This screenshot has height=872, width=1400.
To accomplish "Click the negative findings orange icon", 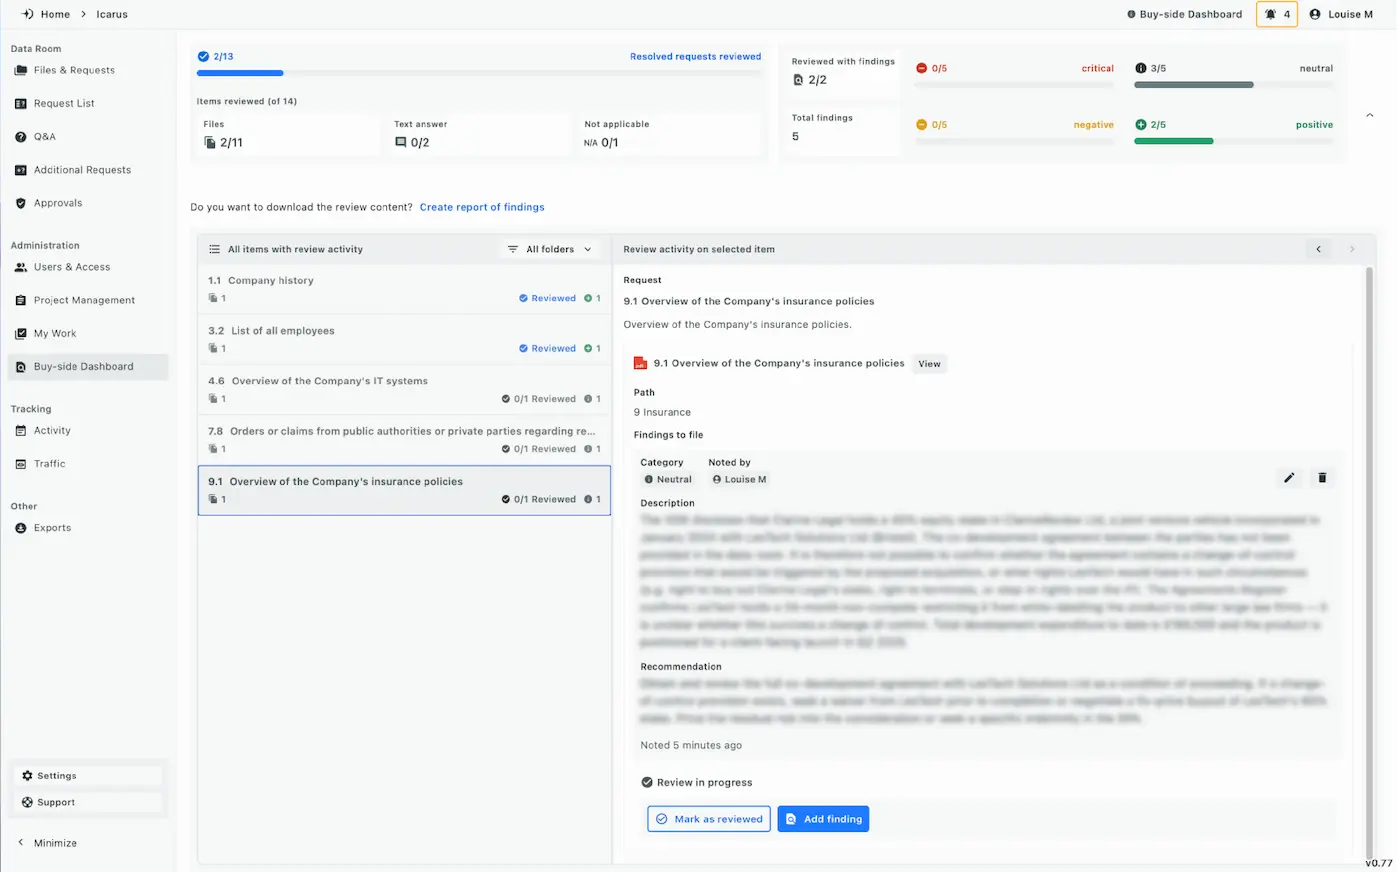I will click(921, 125).
